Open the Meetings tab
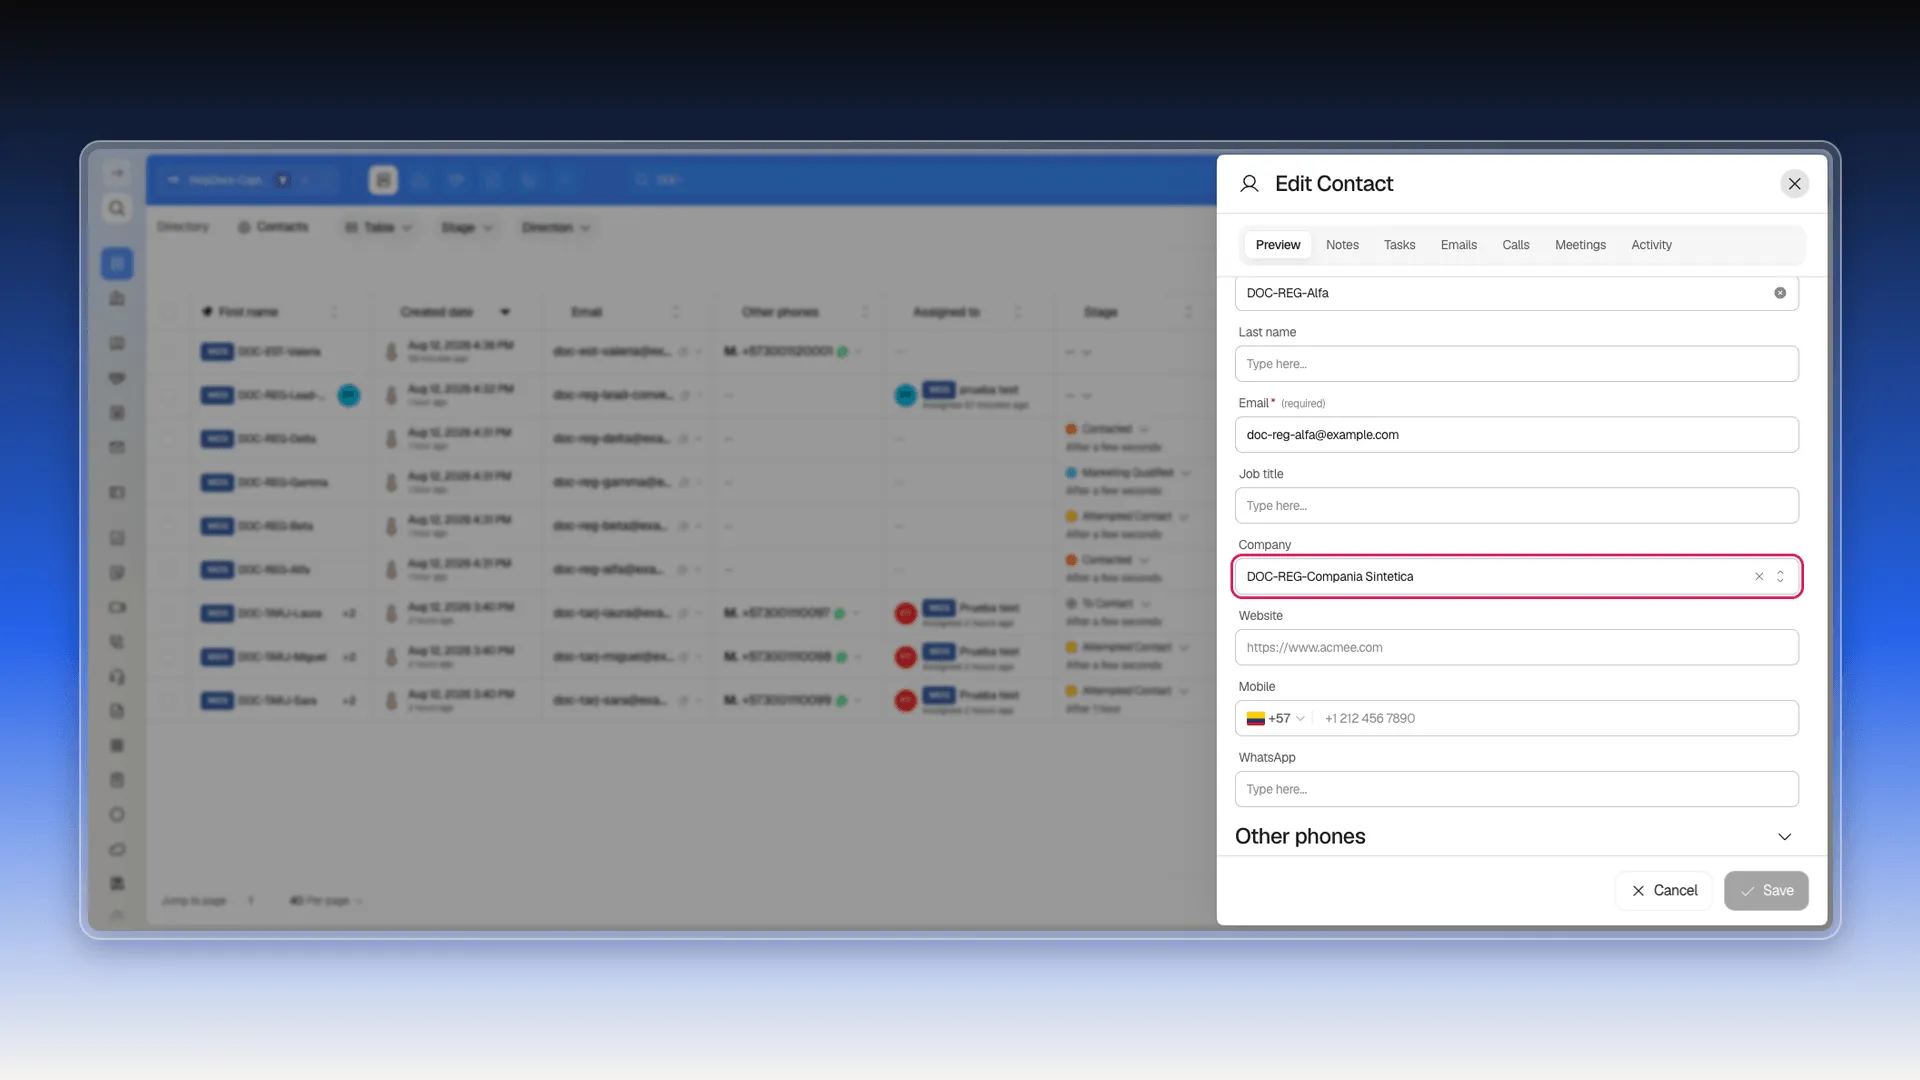1920x1080 pixels. tap(1580, 245)
